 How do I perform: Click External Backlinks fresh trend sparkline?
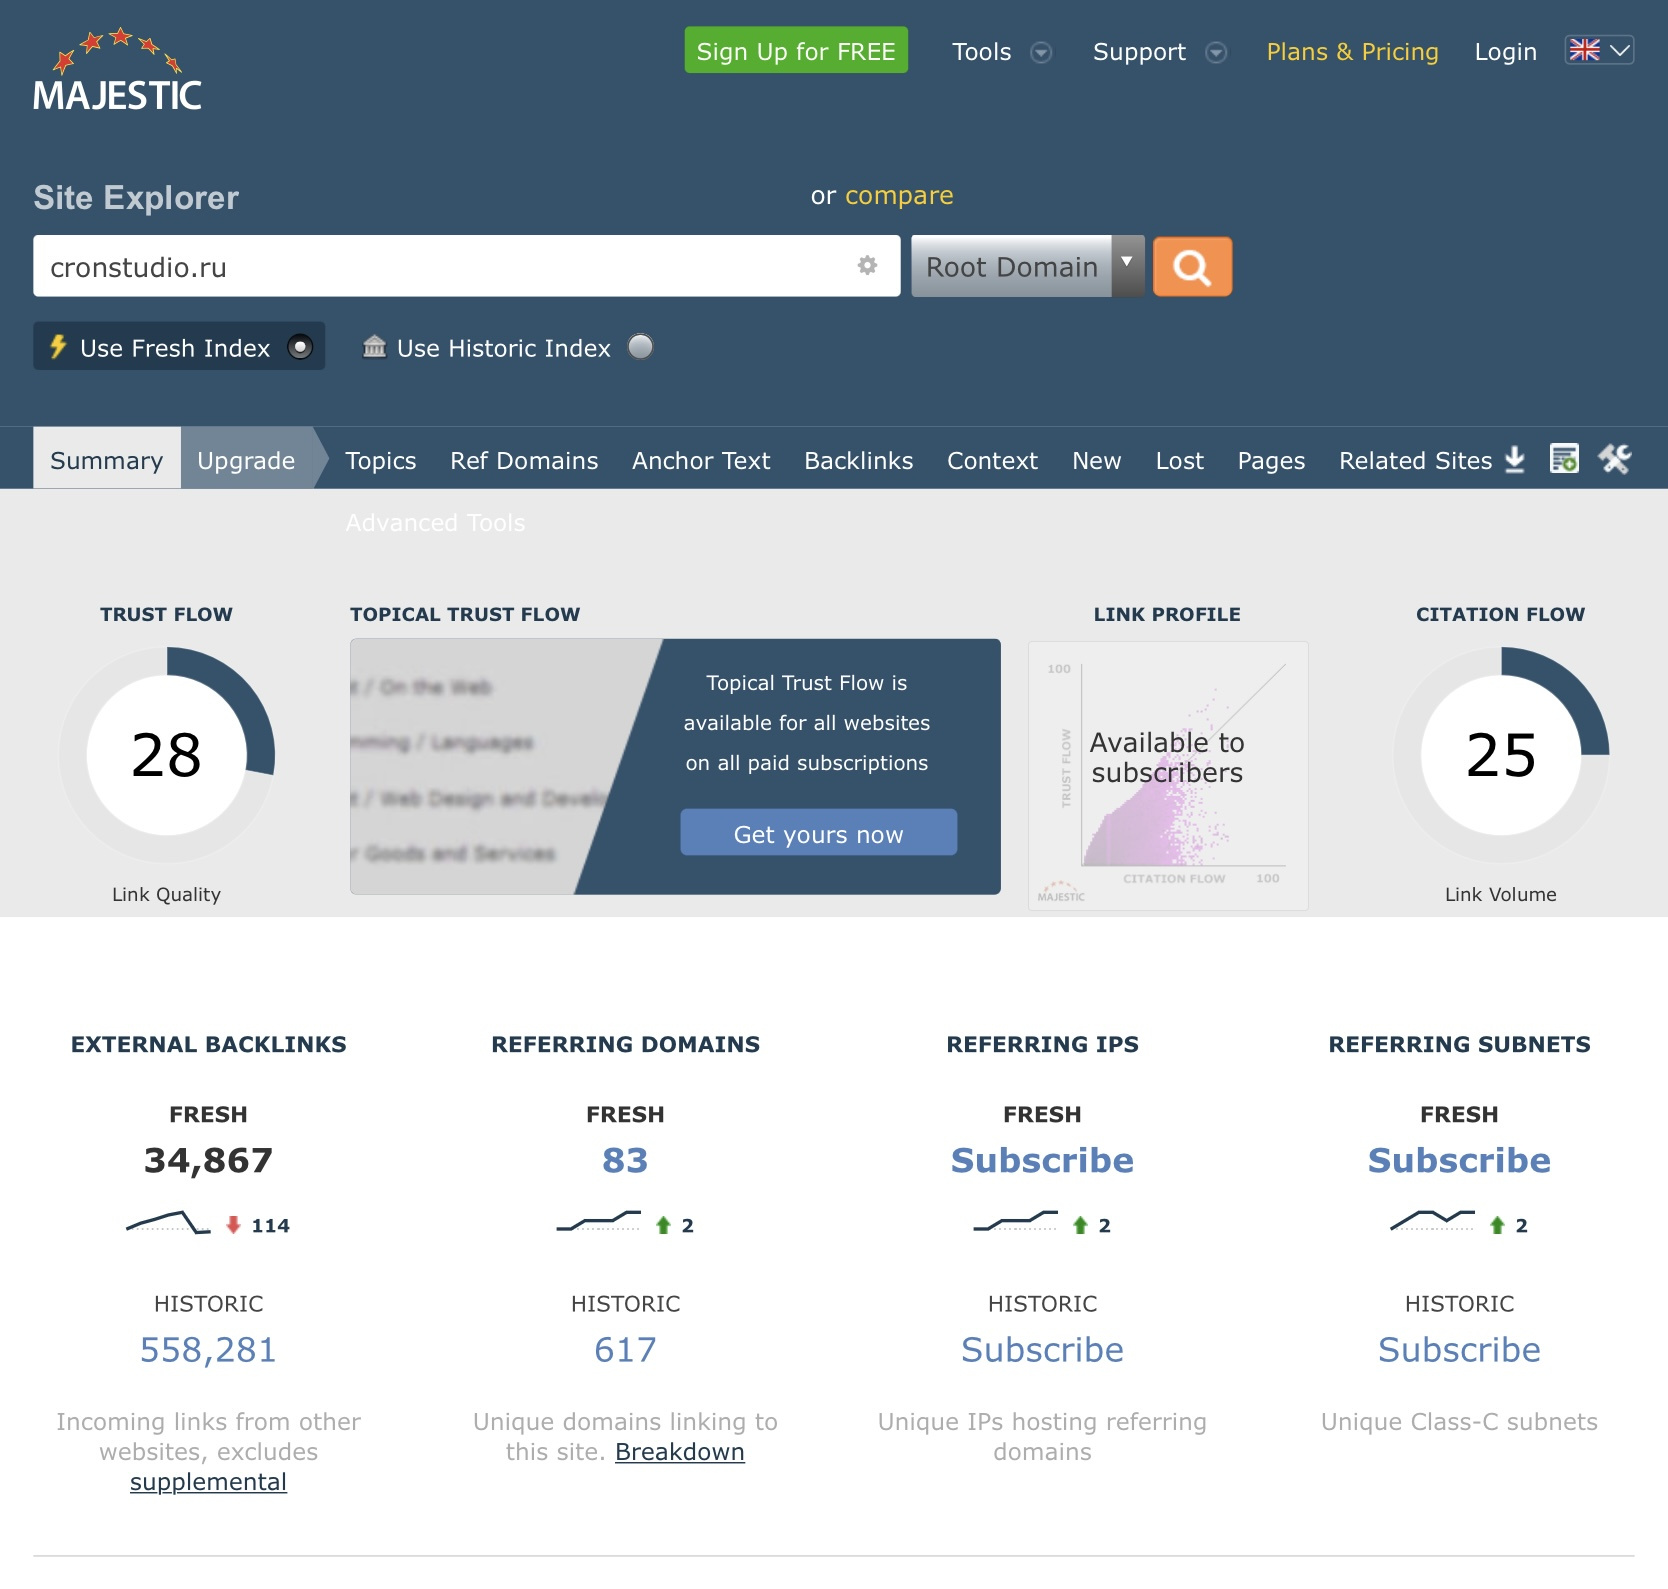pos(168,1223)
